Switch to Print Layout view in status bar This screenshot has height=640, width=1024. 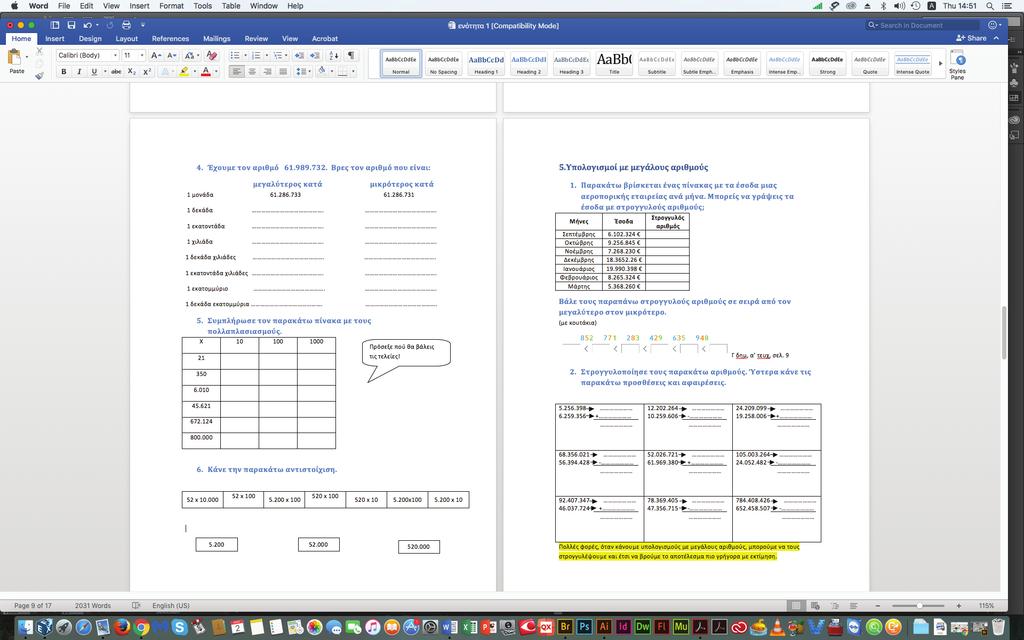pos(796,605)
